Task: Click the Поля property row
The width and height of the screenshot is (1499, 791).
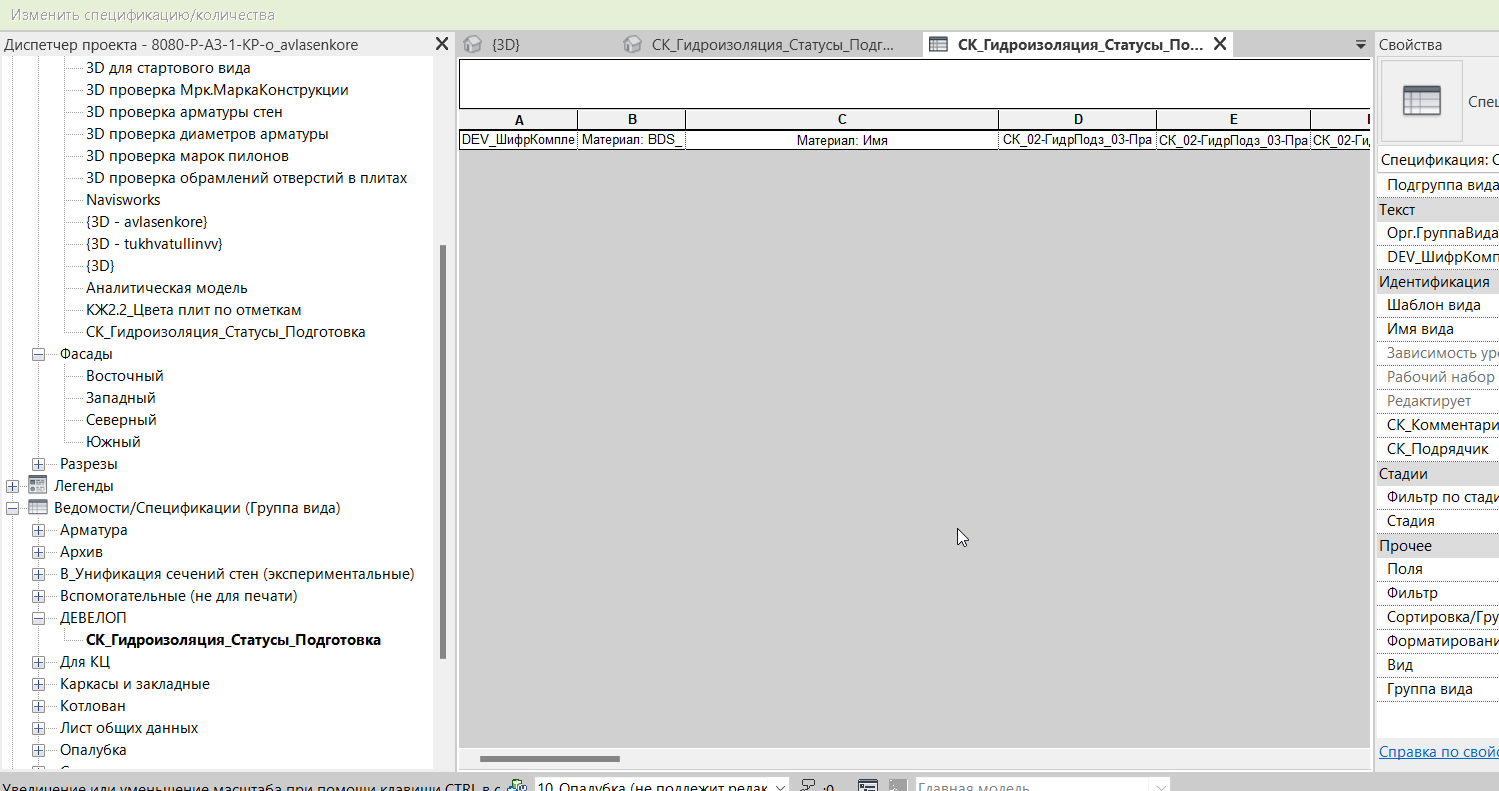Action: coord(1438,569)
